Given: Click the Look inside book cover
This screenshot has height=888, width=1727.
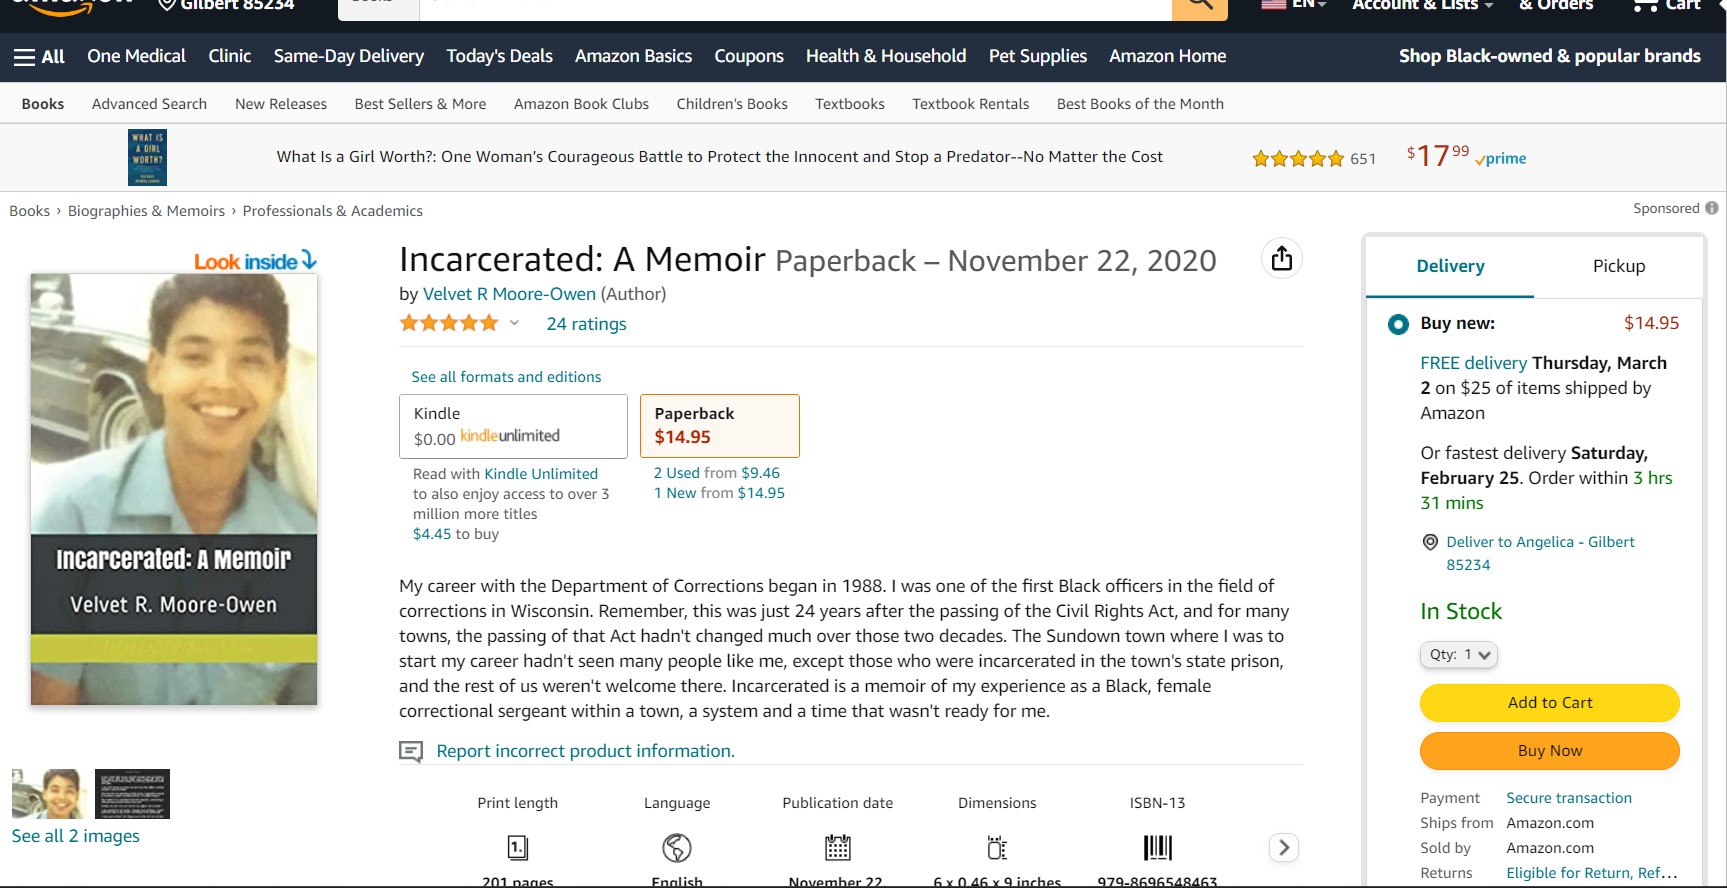Looking at the screenshot, I should click(x=174, y=488).
